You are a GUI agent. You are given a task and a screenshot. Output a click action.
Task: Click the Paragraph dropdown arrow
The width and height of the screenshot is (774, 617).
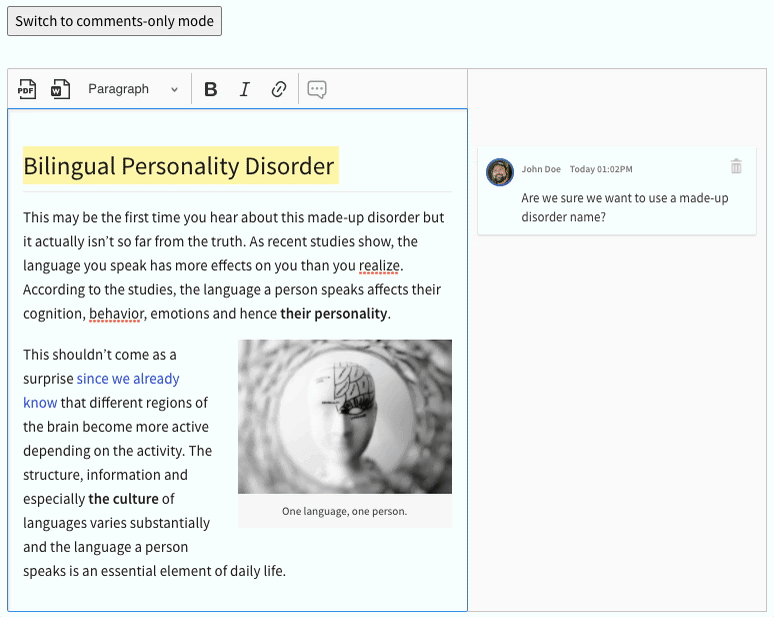174,90
